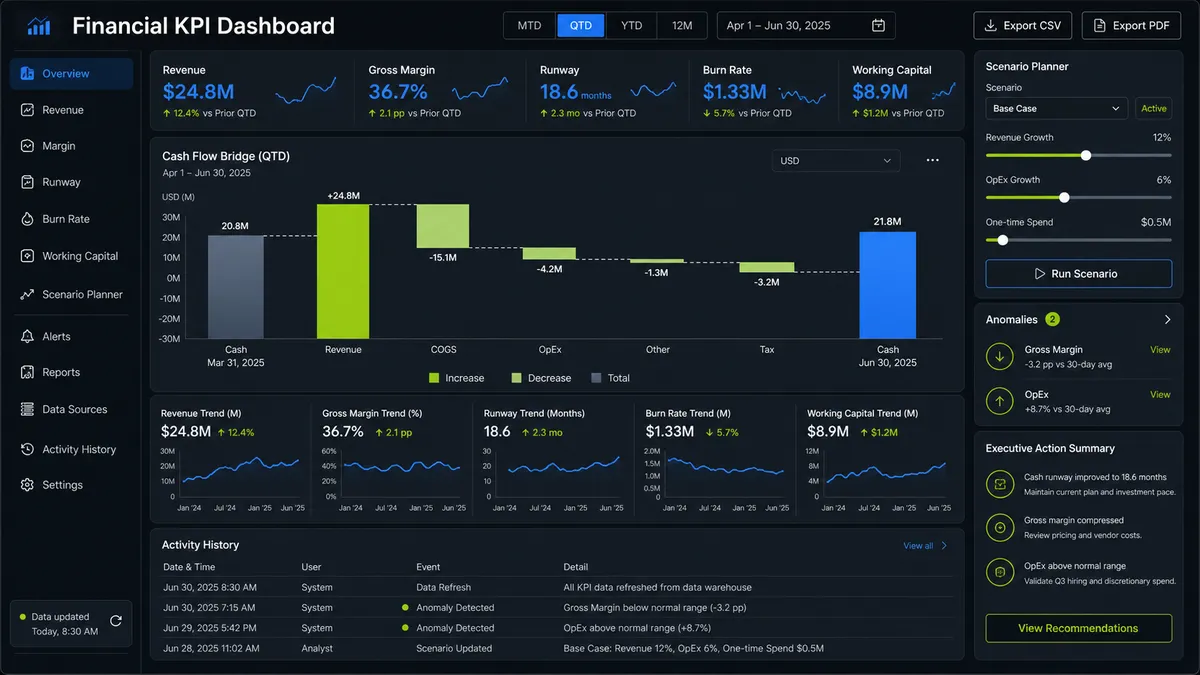This screenshot has height=675, width=1200.
Task: Click View link for OpEx anomaly
Action: (x=1160, y=394)
